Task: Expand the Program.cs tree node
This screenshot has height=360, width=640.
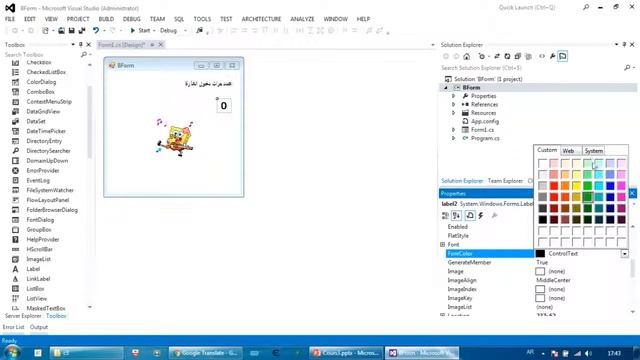Action: tap(453, 138)
